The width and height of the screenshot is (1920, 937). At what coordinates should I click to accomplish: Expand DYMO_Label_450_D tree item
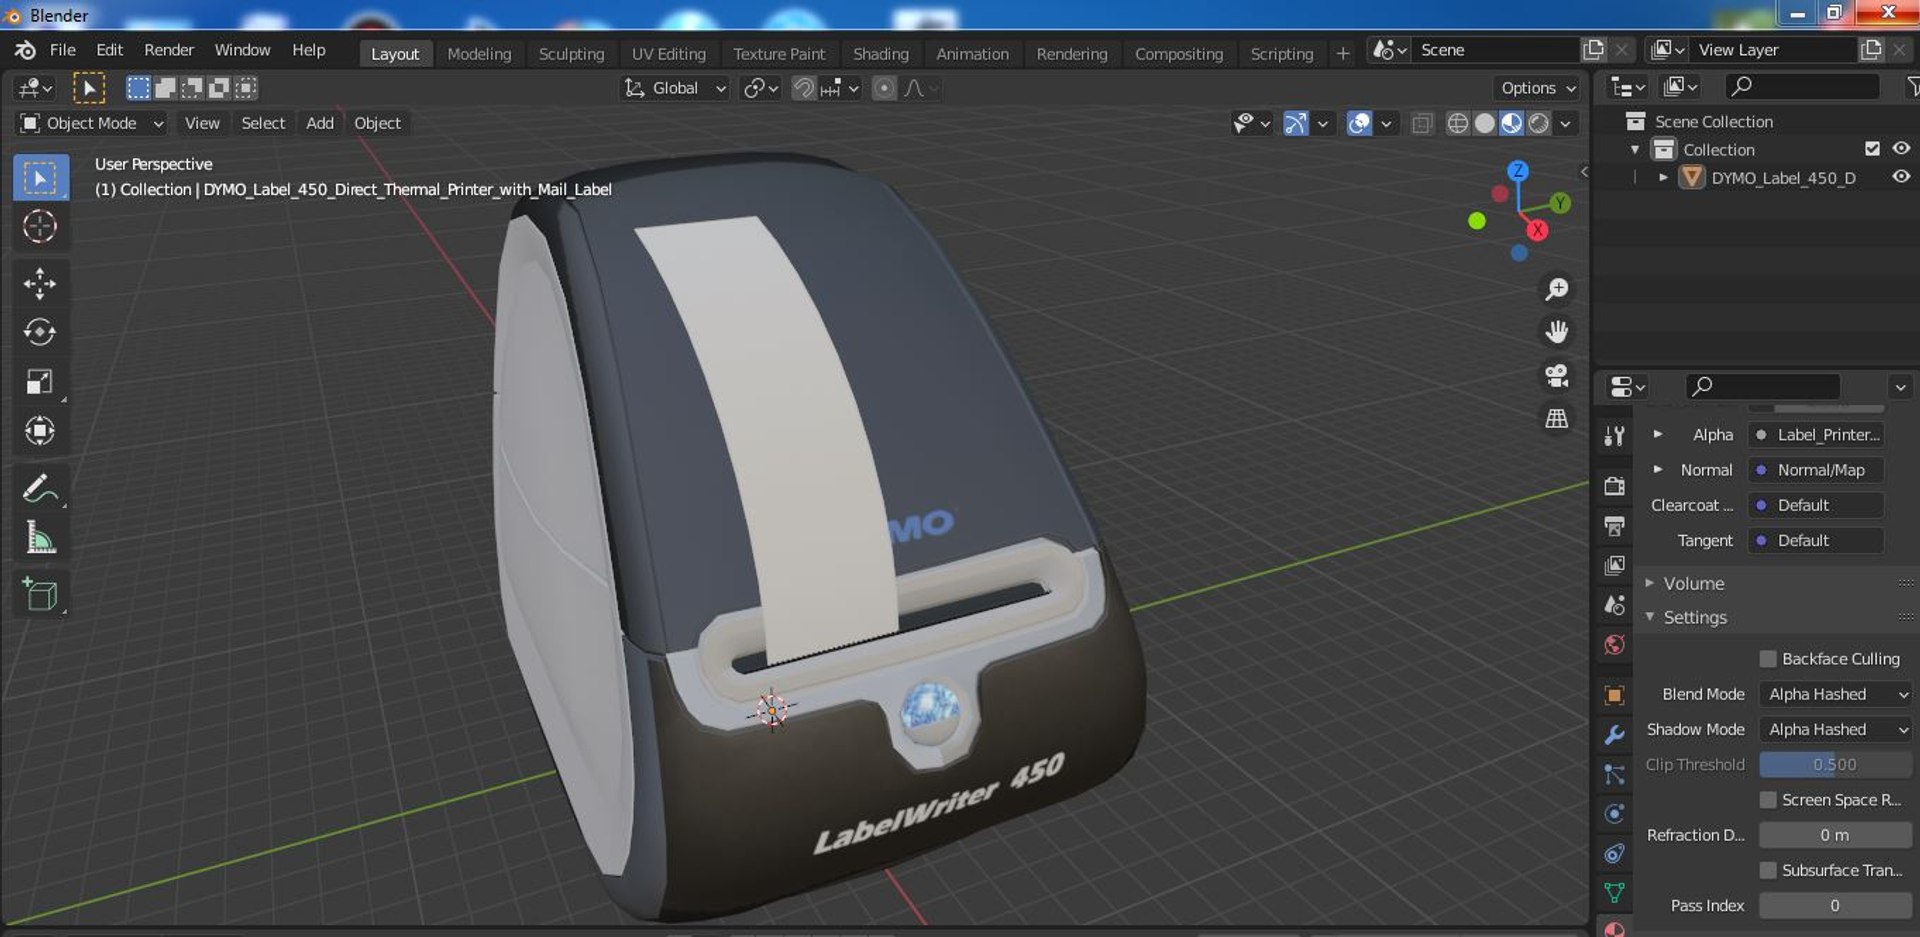[x=1663, y=177]
